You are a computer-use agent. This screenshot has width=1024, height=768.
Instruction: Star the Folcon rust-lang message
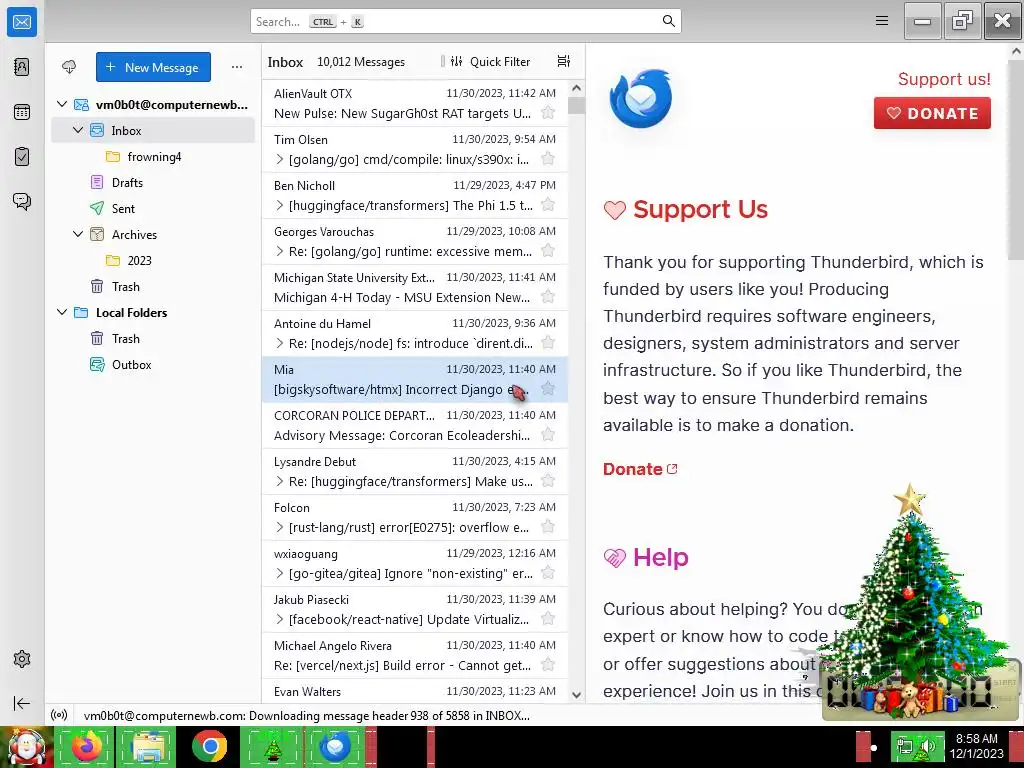(548, 527)
